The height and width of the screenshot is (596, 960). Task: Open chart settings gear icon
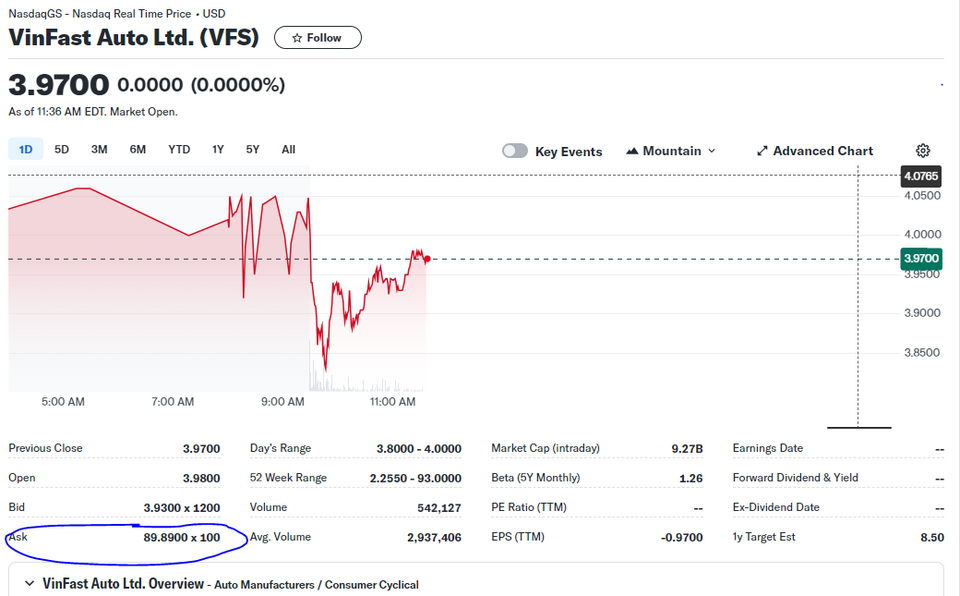point(923,151)
